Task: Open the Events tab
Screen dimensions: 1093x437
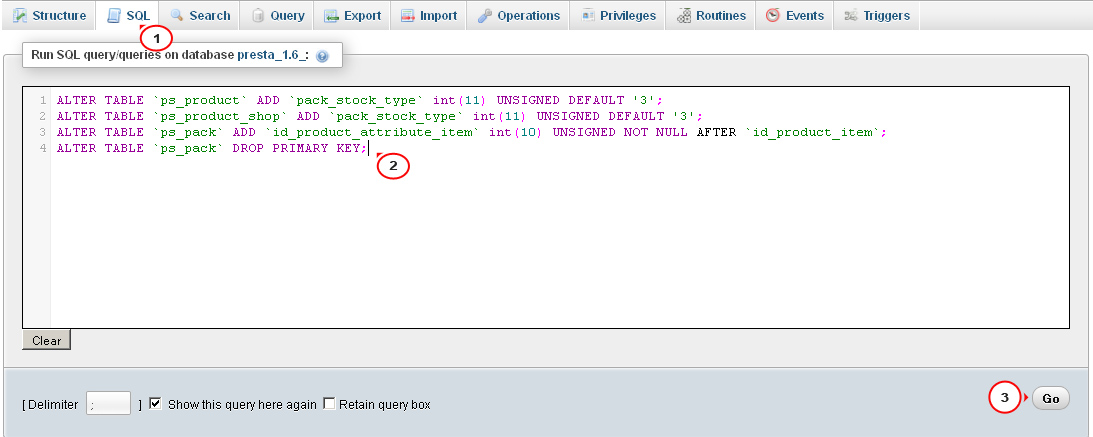Action: coord(794,15)
